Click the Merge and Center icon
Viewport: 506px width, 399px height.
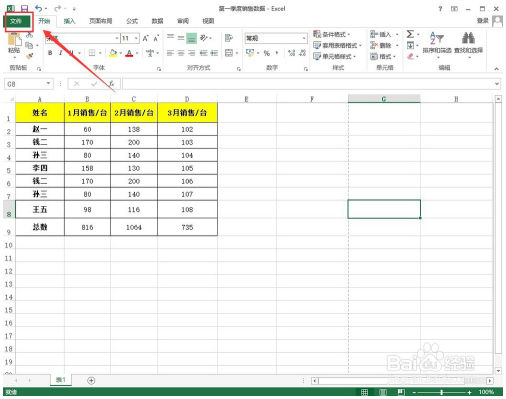(229, 53)
